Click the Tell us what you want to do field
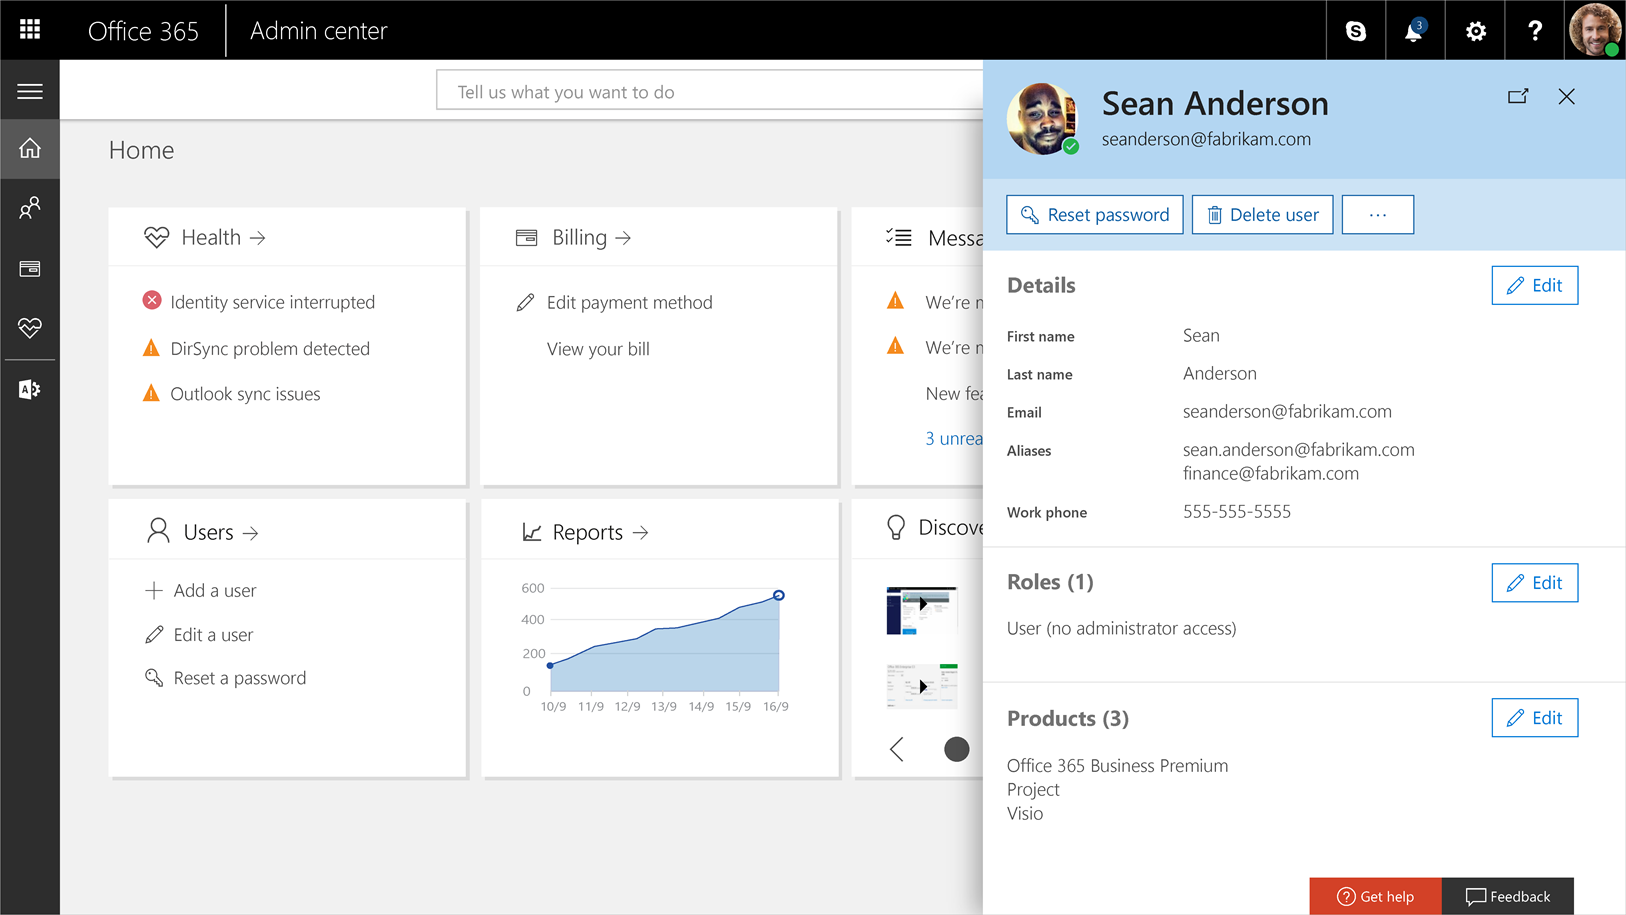 [700, 90]
